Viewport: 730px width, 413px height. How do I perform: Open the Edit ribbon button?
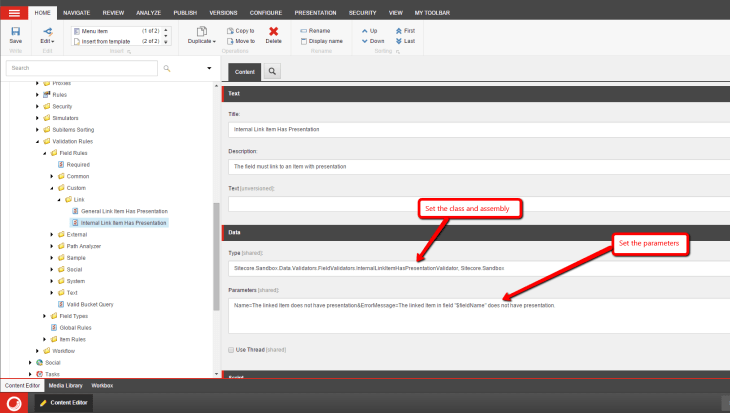coord(47,35)
